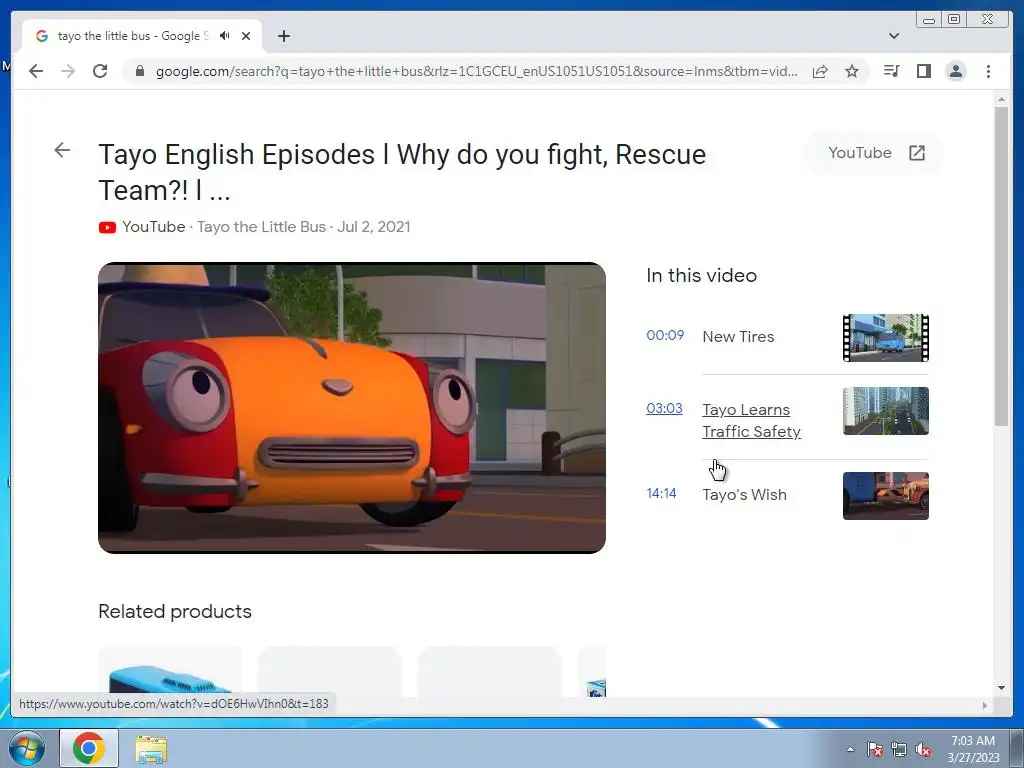The height and width of the screenshot is (768, 1024).
Task: Open Windows Explorer from taskbar
Action: point(151,749)
